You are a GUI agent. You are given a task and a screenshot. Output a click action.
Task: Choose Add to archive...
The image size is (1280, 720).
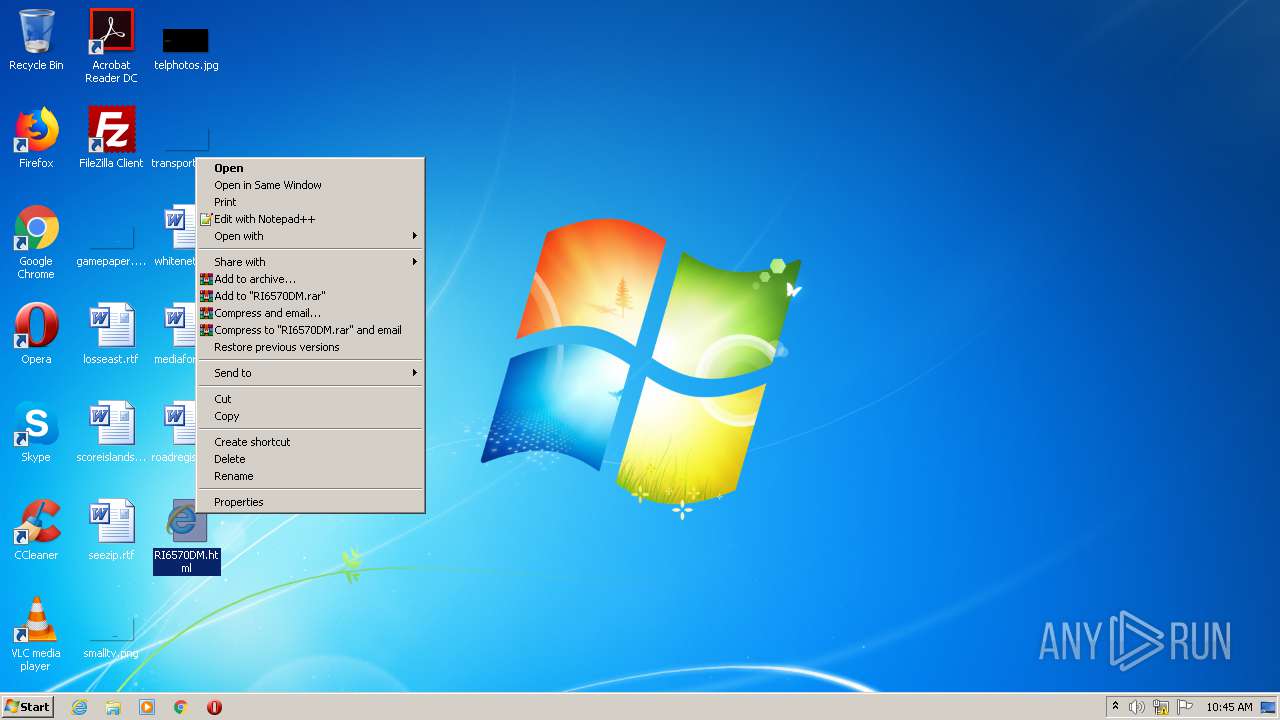311,279
